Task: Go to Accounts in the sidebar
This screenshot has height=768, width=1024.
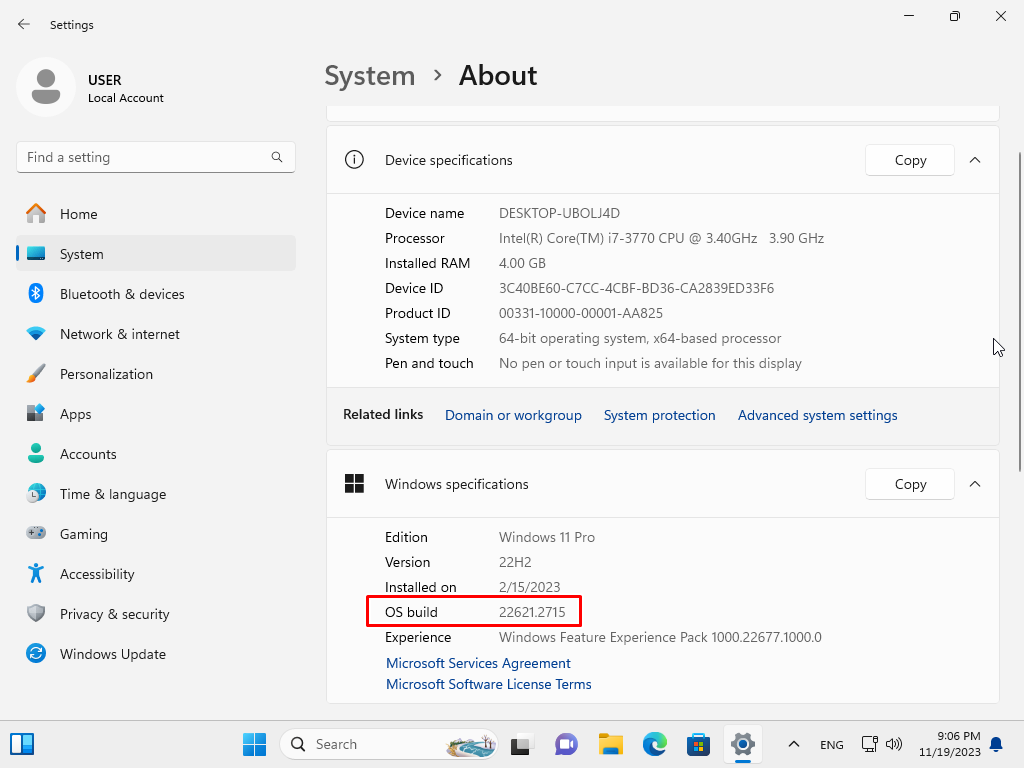Action: pyautogui.click(x=88, y=454)
